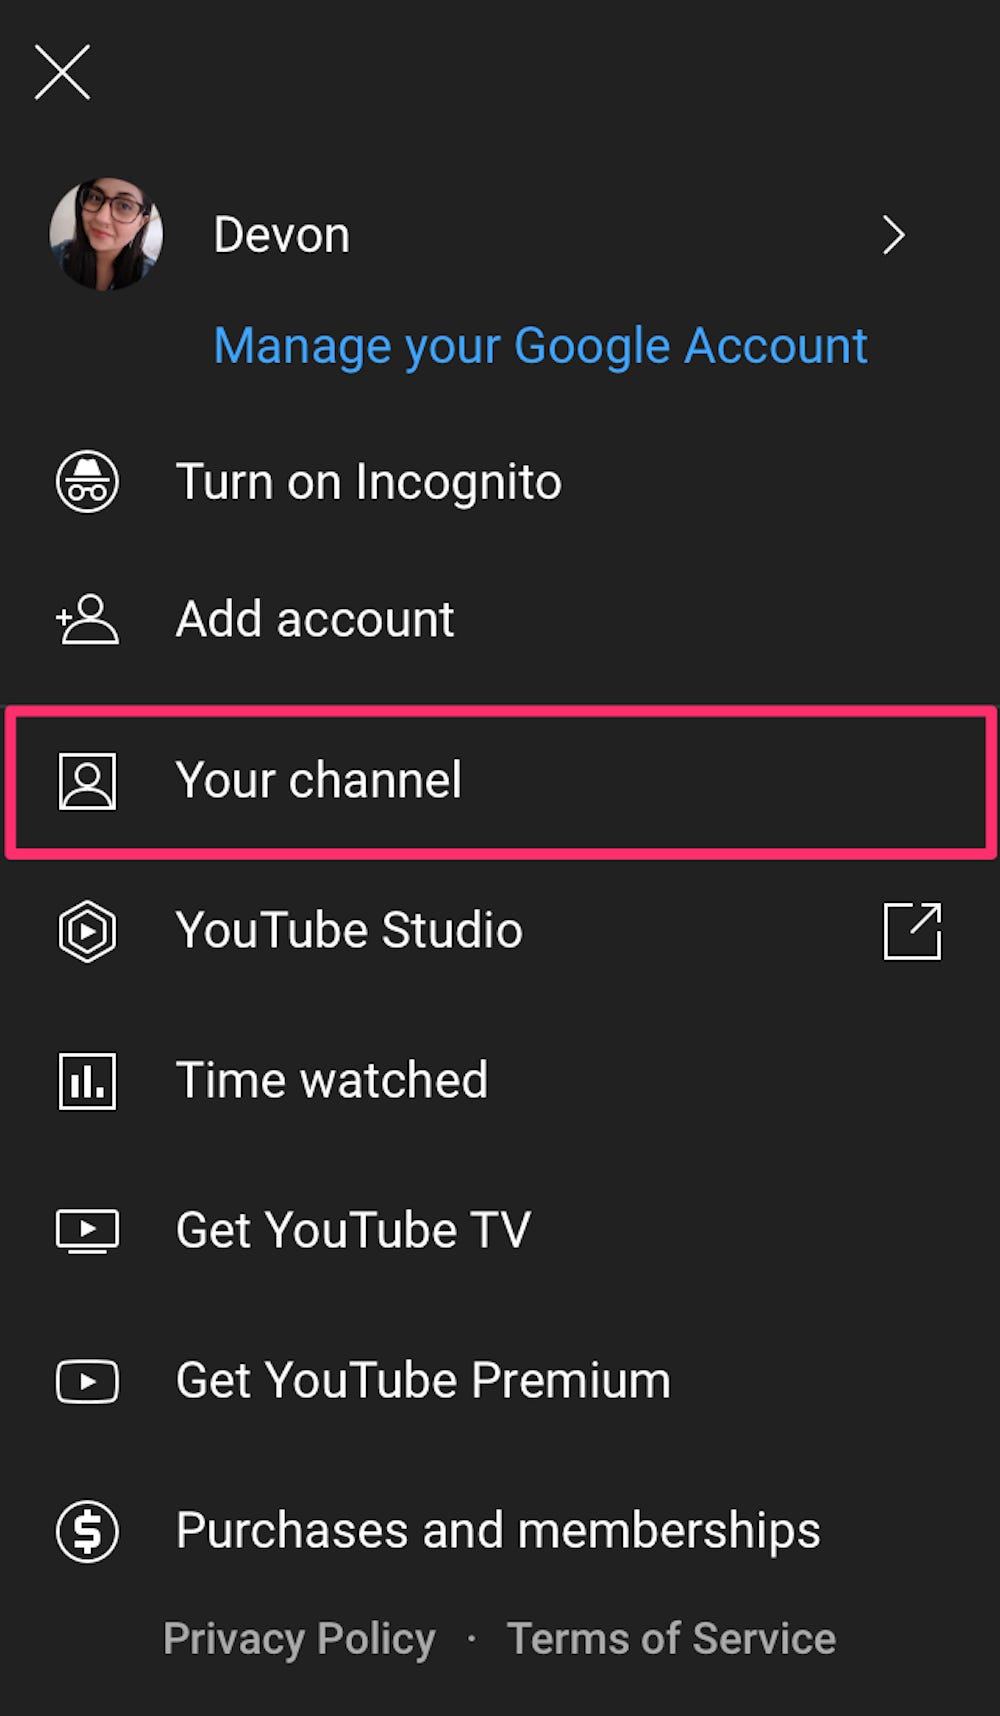Open Your channel

pyautogui.click(x=501, y=781)
